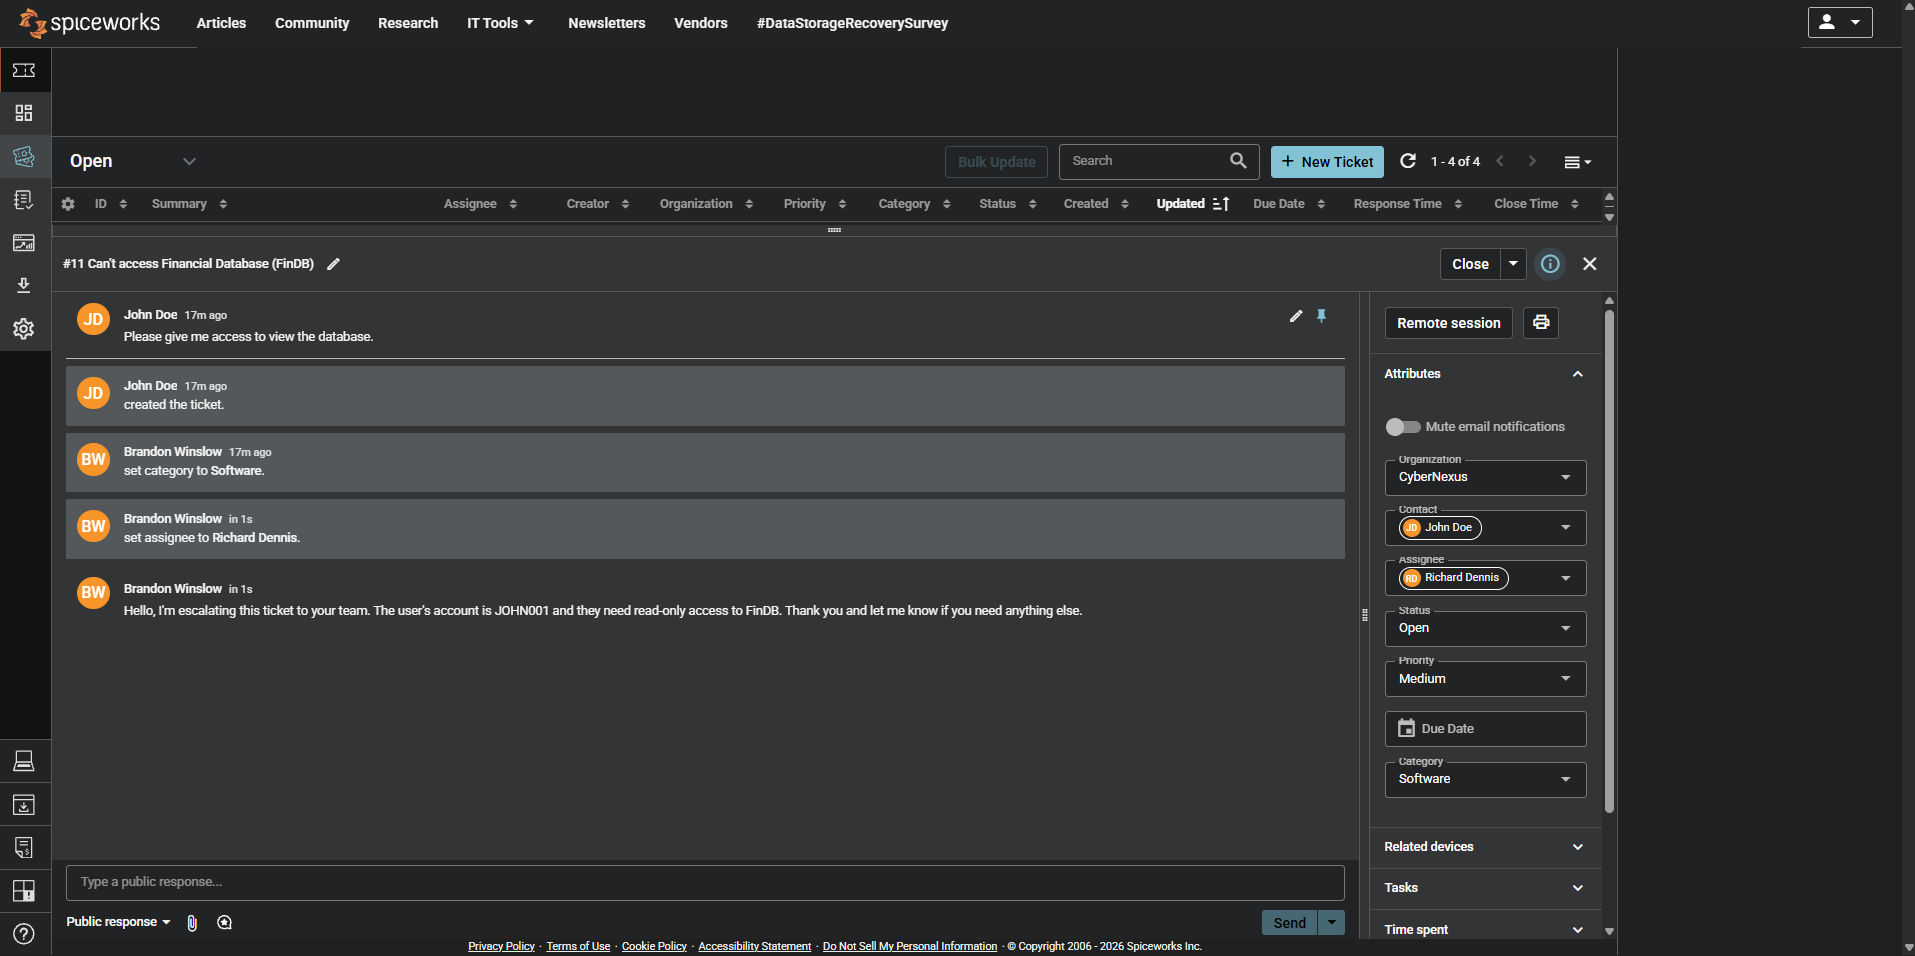Screen dimensions: 1915x956
Task: Pin John Doe's first comment
Action: [x=1322, y=315]
